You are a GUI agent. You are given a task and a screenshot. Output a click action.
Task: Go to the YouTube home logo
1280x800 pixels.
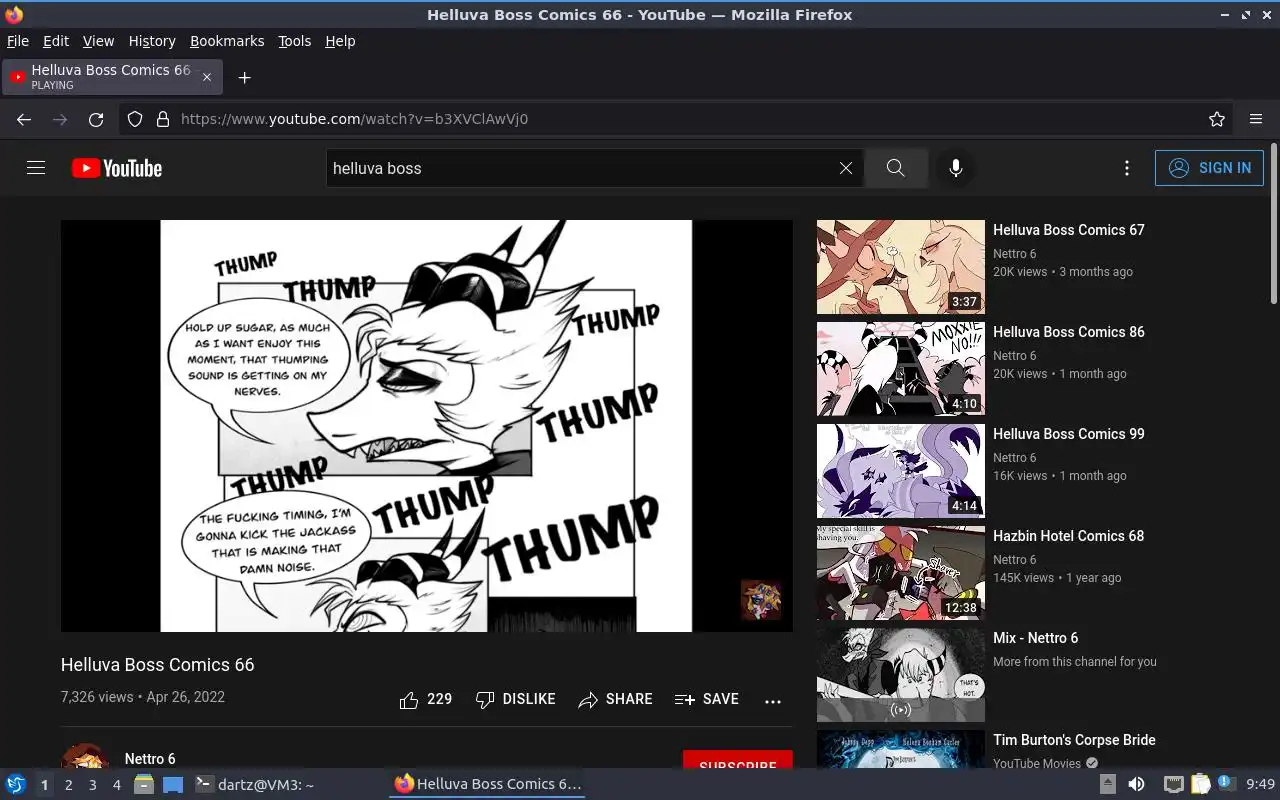(x=117, y=168)
